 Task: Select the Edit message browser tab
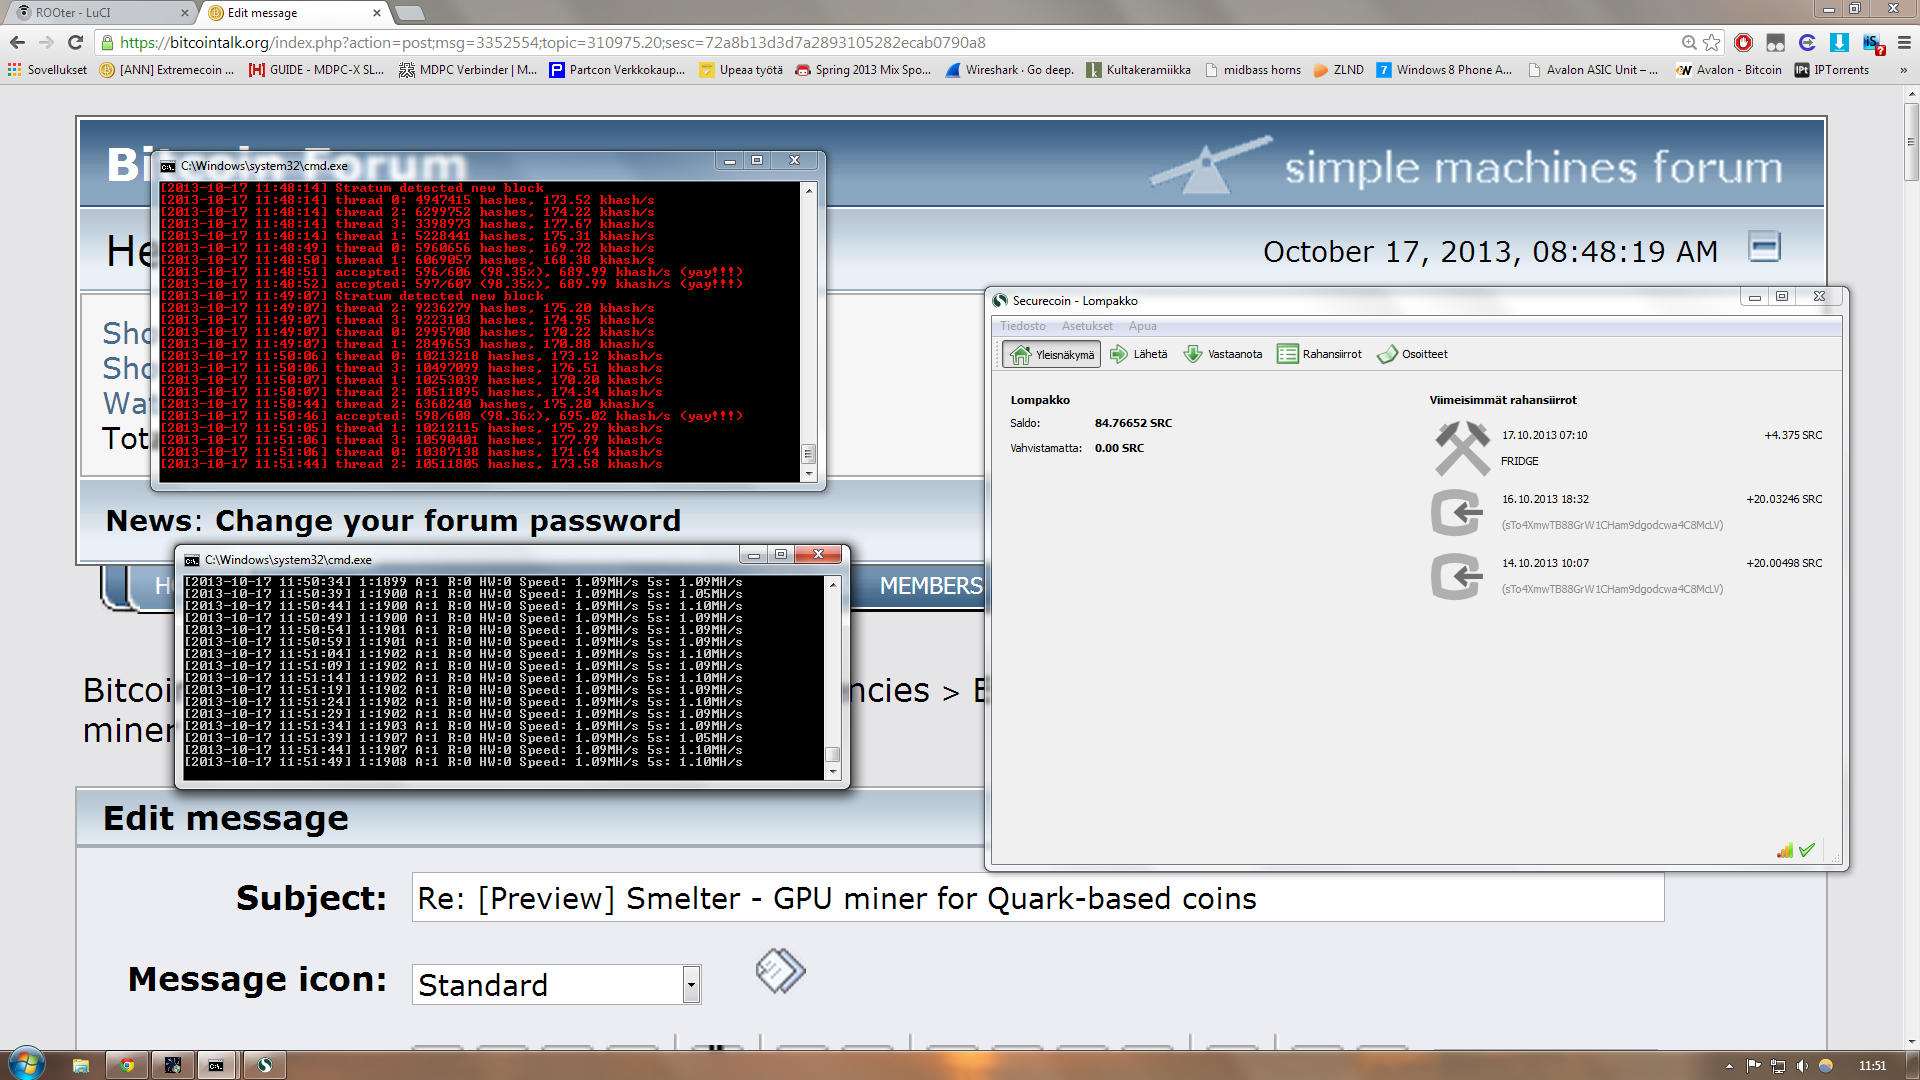pyautogui.click(x=295, y=13)
